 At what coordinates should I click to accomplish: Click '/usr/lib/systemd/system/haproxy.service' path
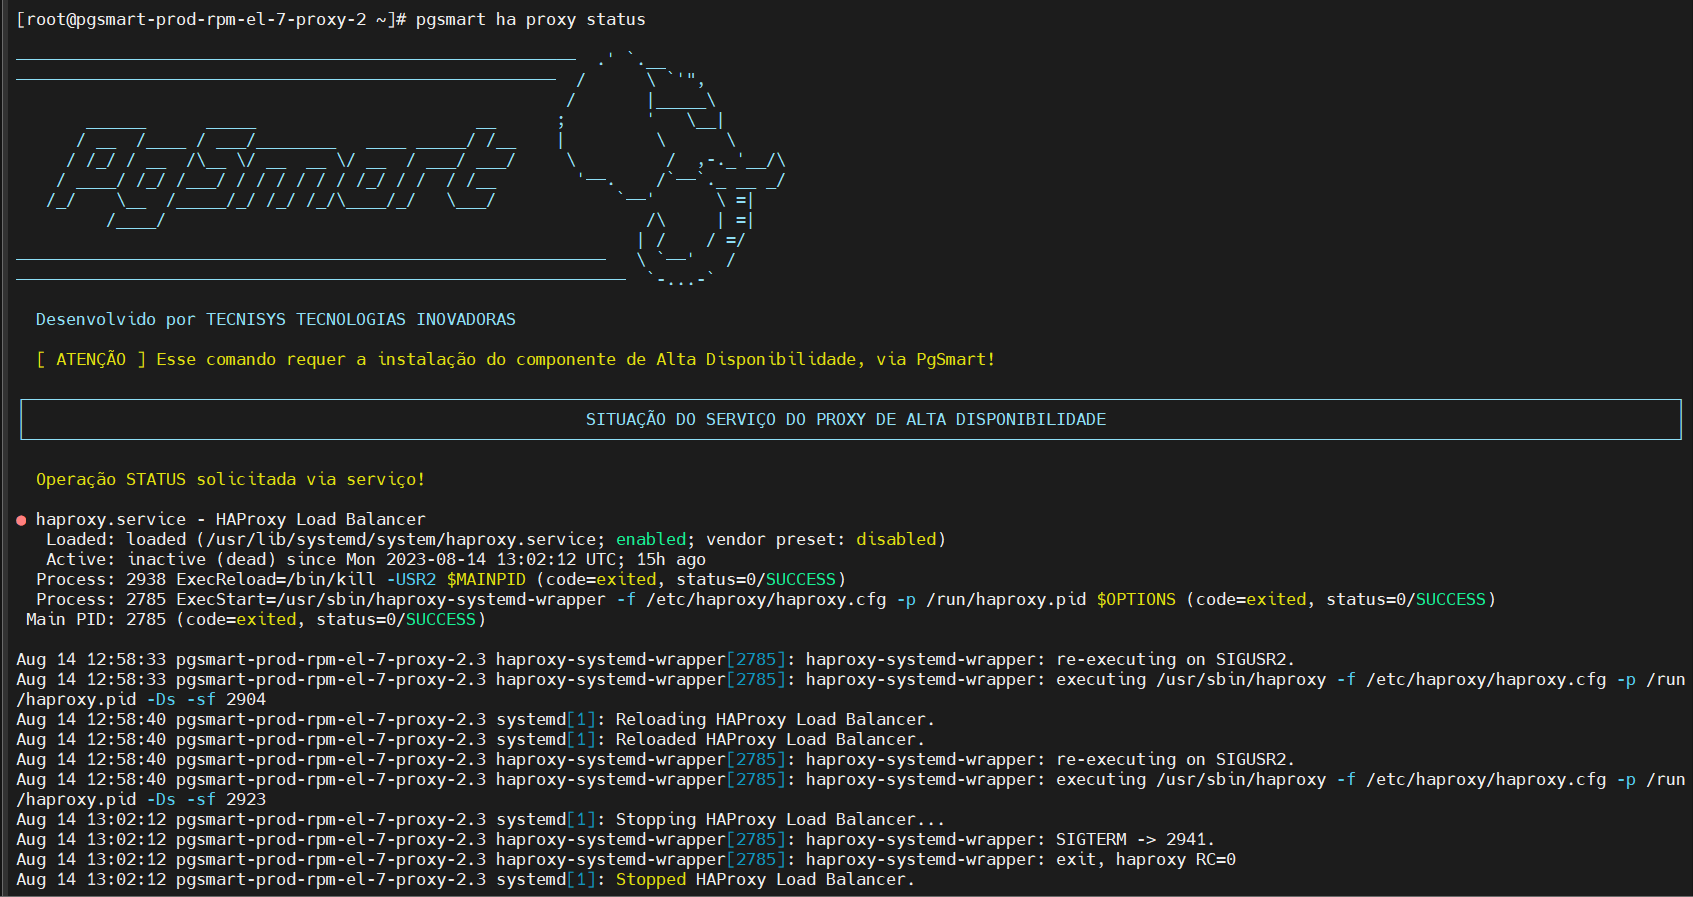tap(401, 539)
